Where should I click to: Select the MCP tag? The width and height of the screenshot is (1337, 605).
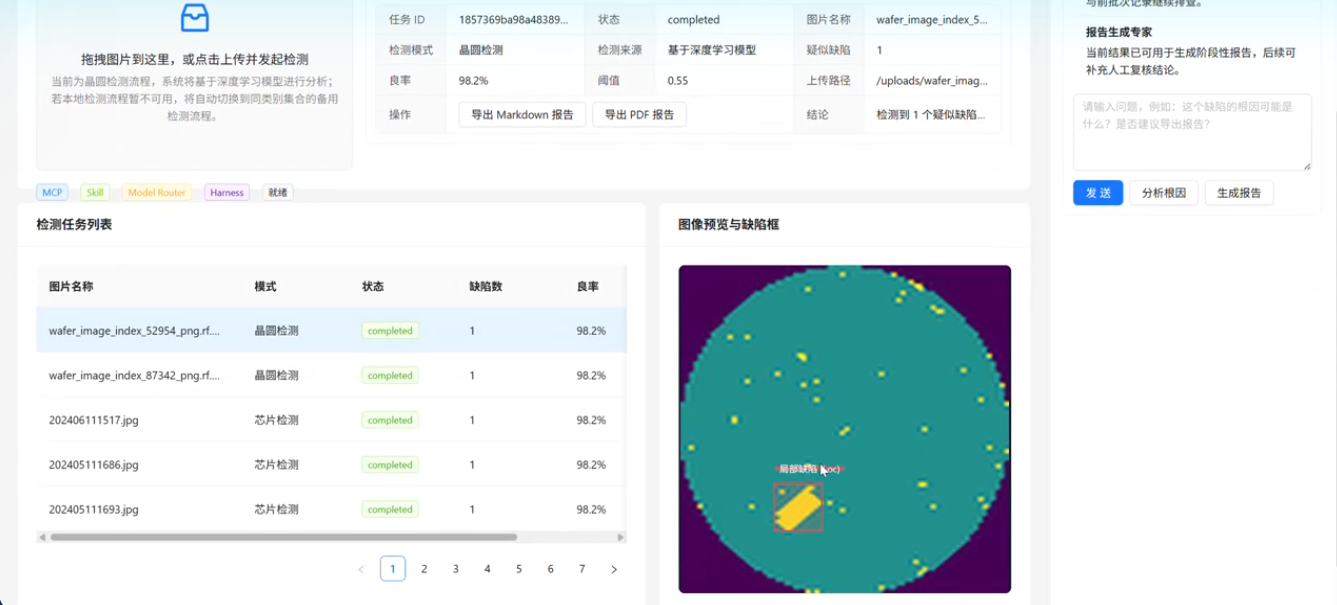(x=52, y=192)
